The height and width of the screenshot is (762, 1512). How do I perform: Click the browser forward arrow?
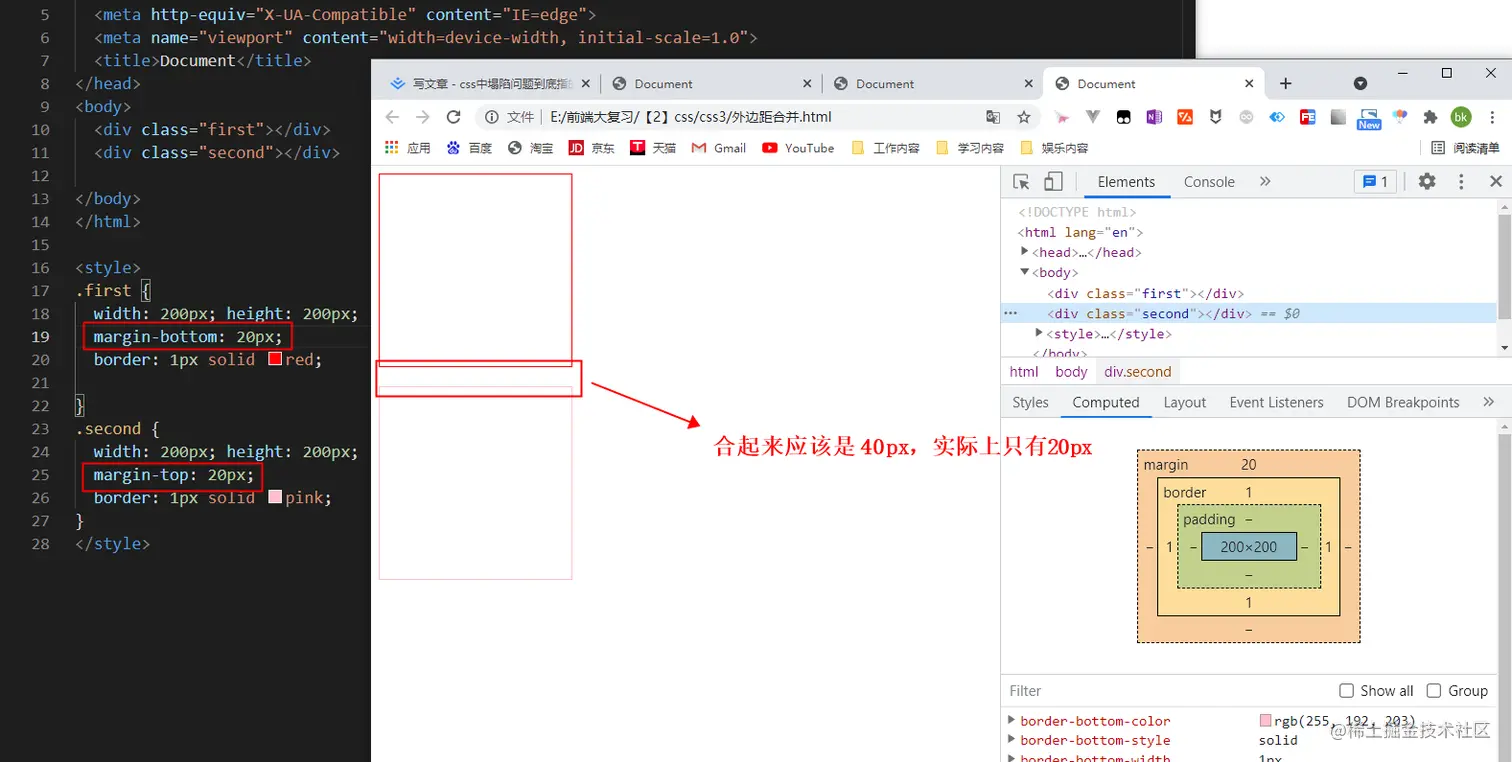point(423,117)
